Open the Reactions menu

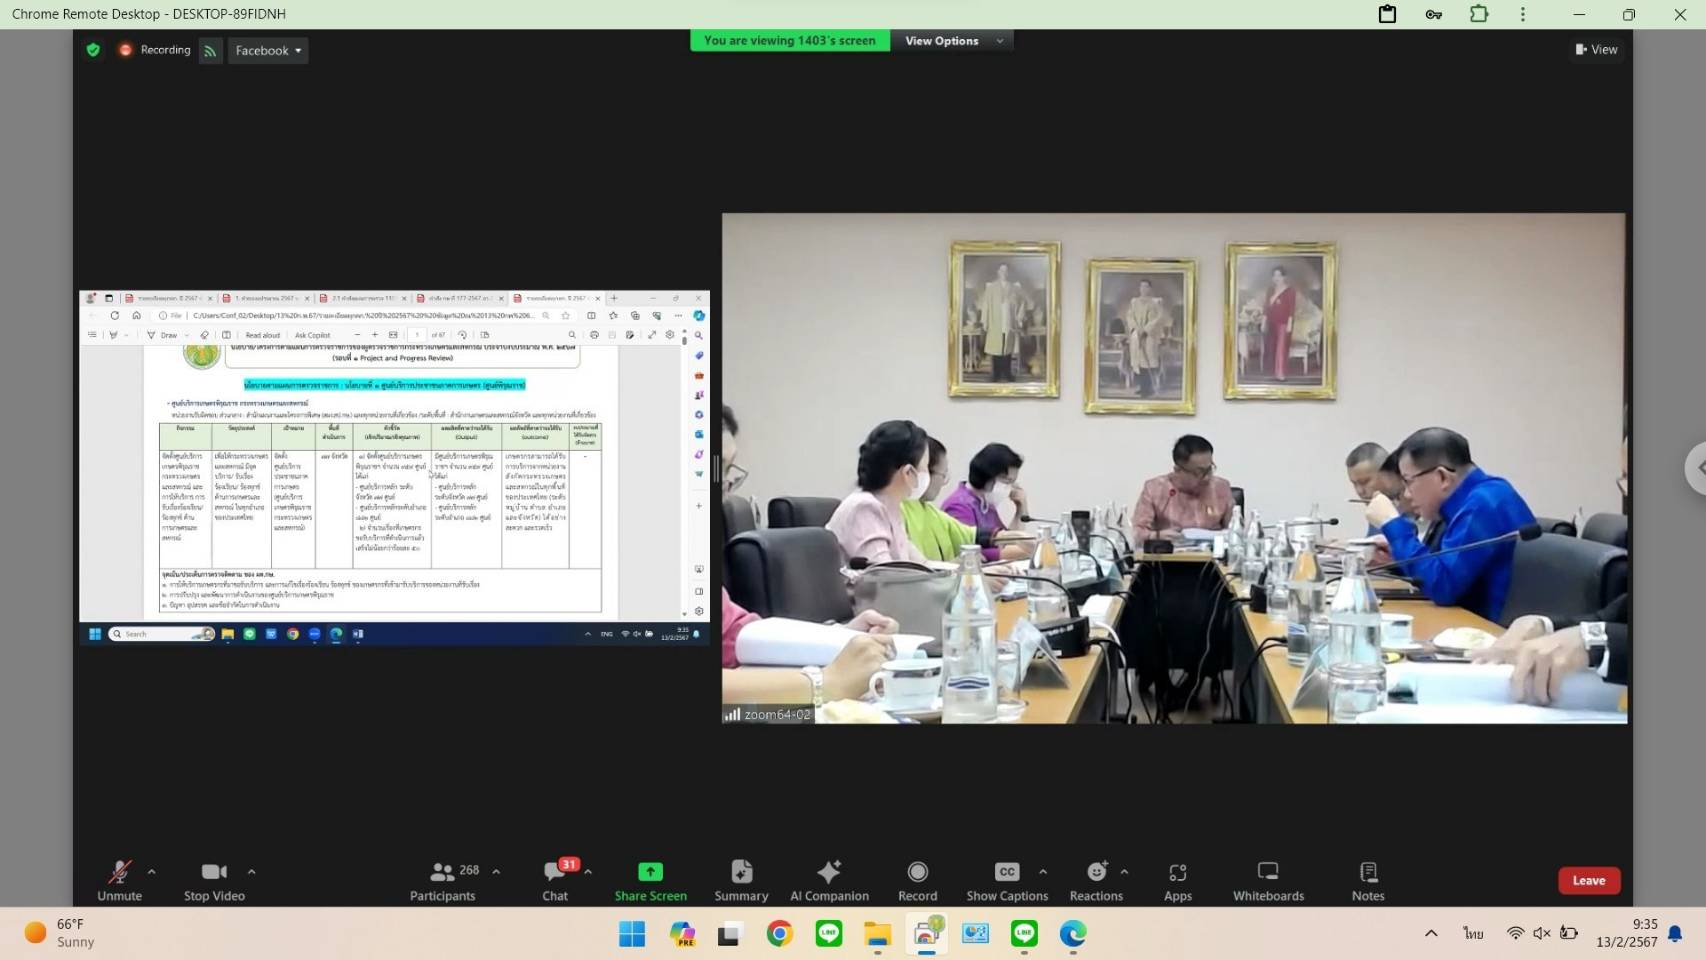1096,880
